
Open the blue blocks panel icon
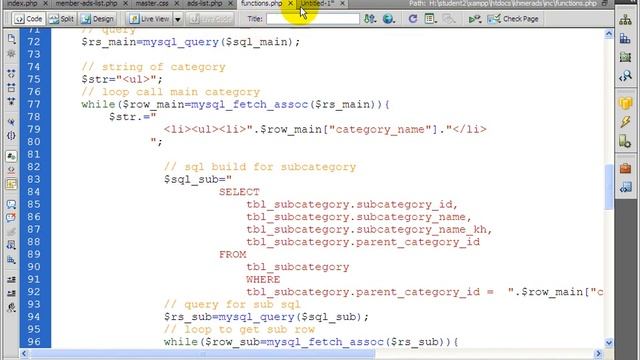pyautogui.click(x=625, y=39)
